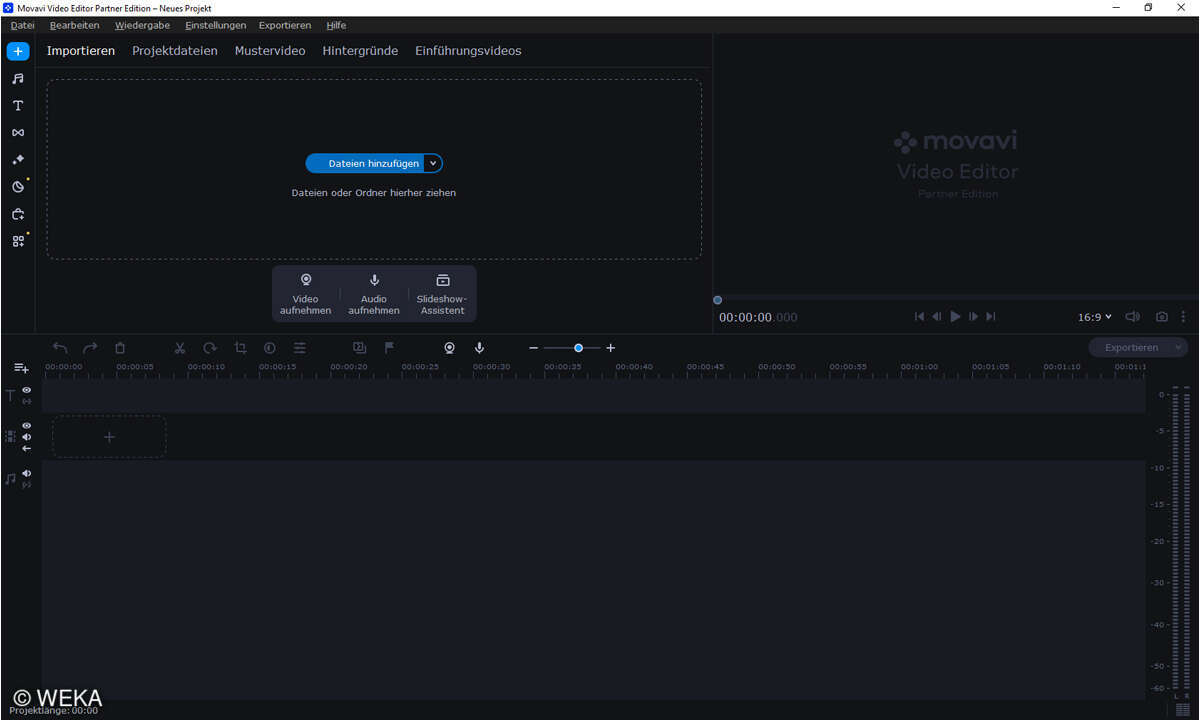Screen dimensions: 1200x720
Task: Mute preview volume speaker icon
Action: [1132, 317]
